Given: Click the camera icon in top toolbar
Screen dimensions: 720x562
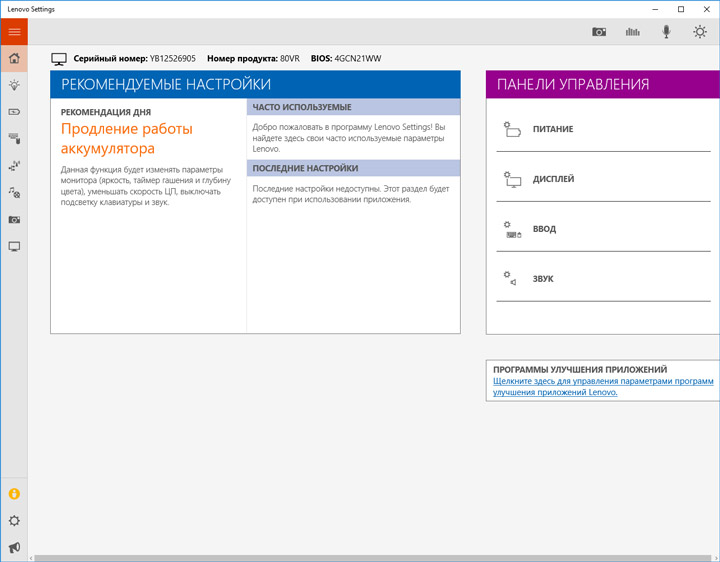Looking at the screenshot, I should point(599,32).
